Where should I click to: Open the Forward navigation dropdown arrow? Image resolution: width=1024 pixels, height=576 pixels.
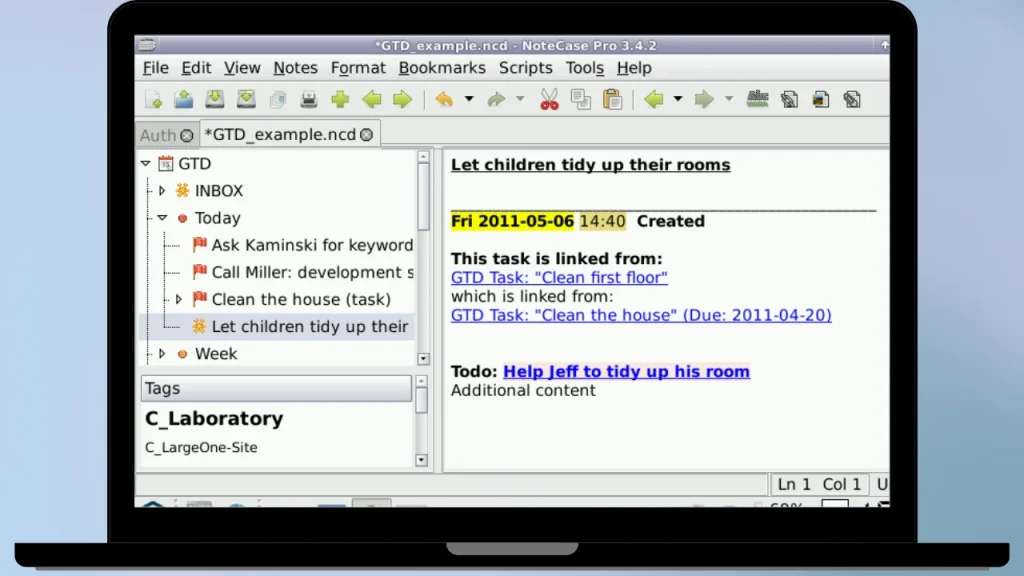(729, 99)
